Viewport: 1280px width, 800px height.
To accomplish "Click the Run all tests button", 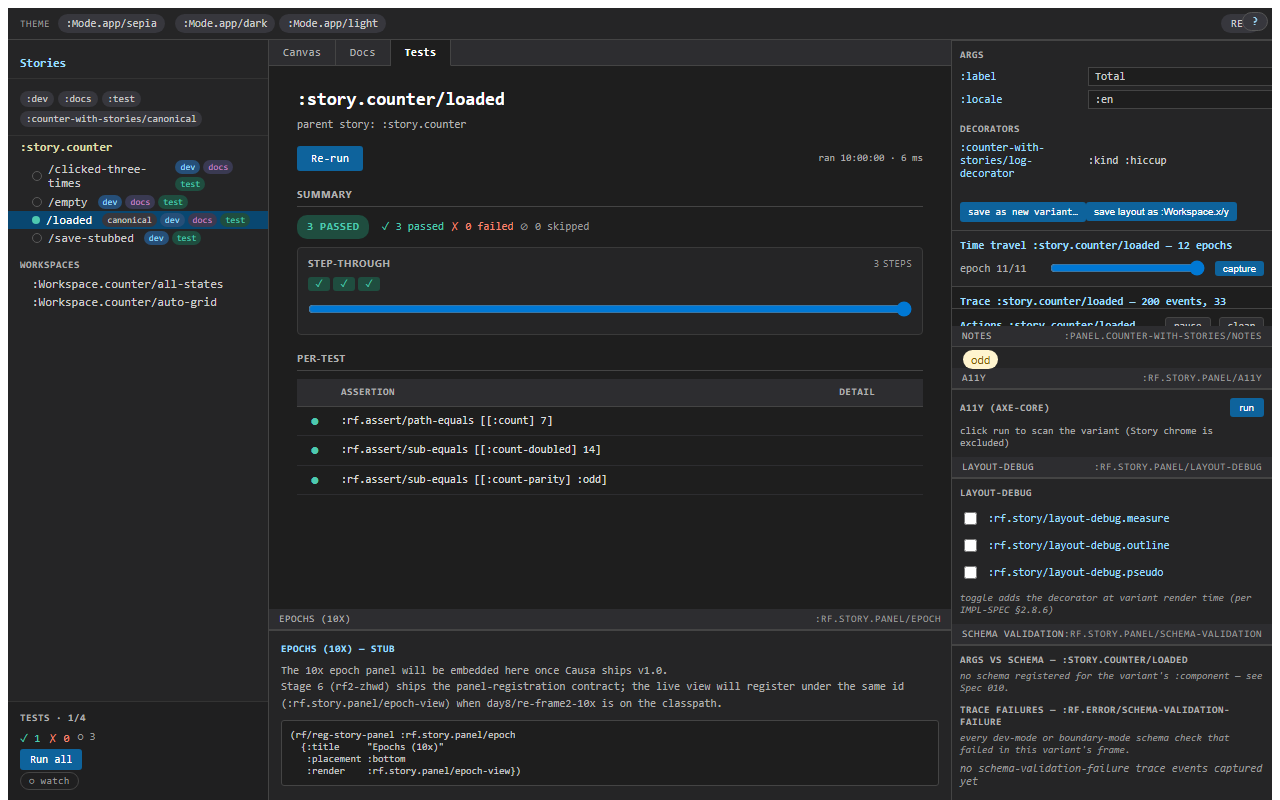I will (51, 759).
